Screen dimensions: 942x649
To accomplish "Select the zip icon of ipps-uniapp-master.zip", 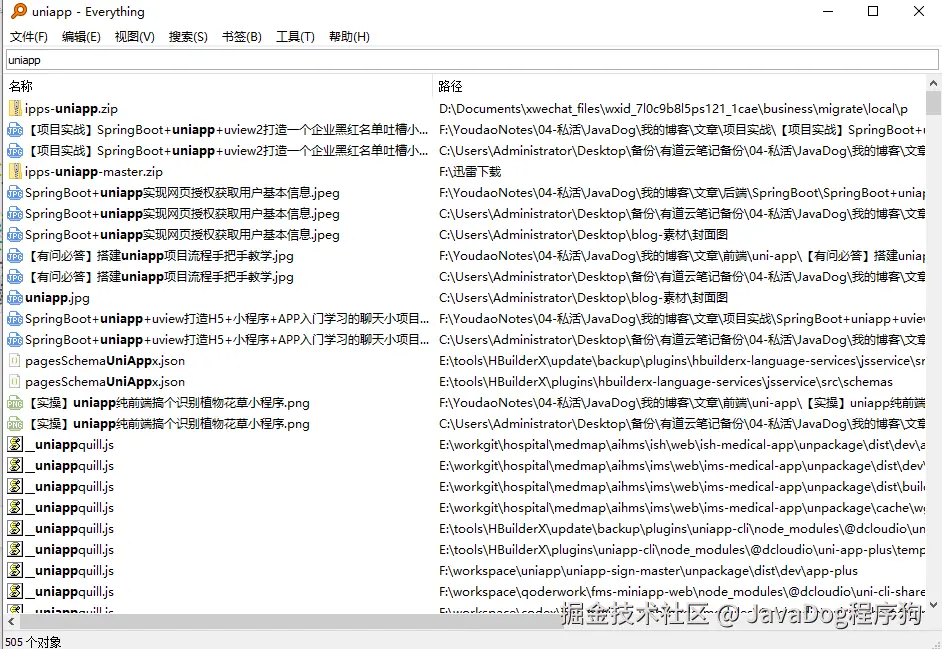I will 15,172.
